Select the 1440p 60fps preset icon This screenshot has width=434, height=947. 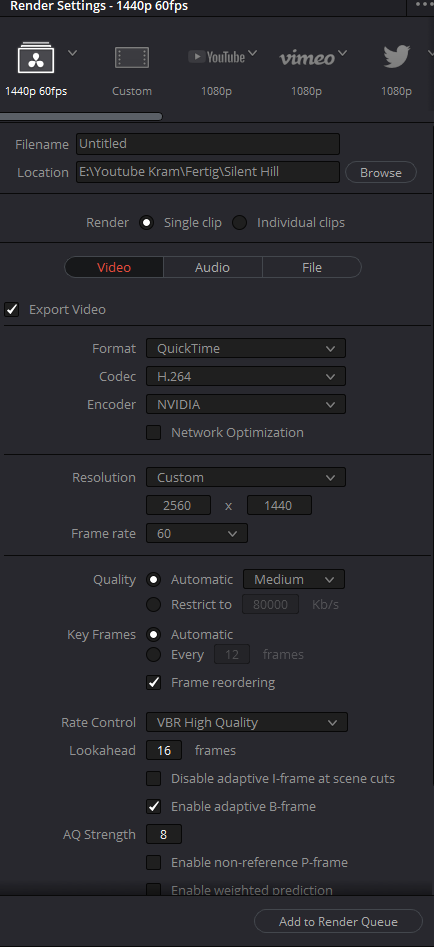pyautogui.click(x=36, y=58)
